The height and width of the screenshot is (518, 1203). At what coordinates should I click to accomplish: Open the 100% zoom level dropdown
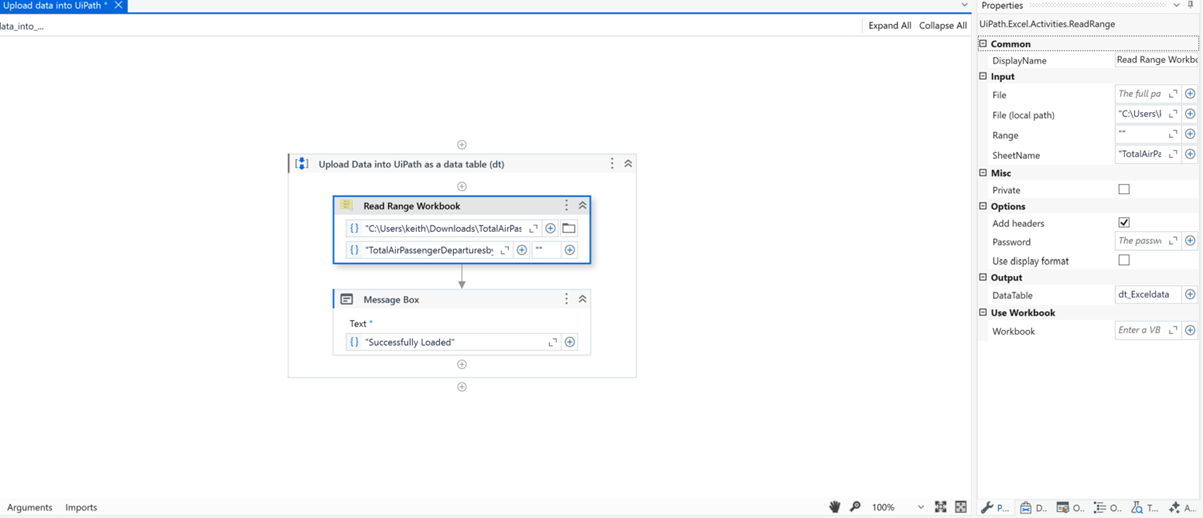tap(920, 507)
